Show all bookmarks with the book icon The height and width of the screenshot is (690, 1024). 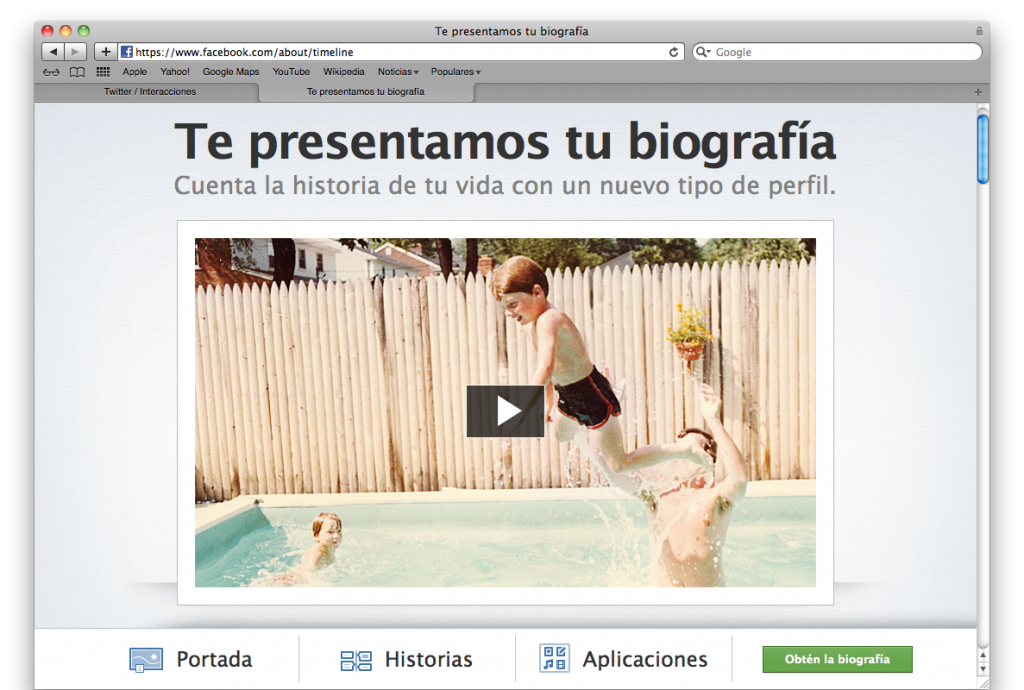77,72
